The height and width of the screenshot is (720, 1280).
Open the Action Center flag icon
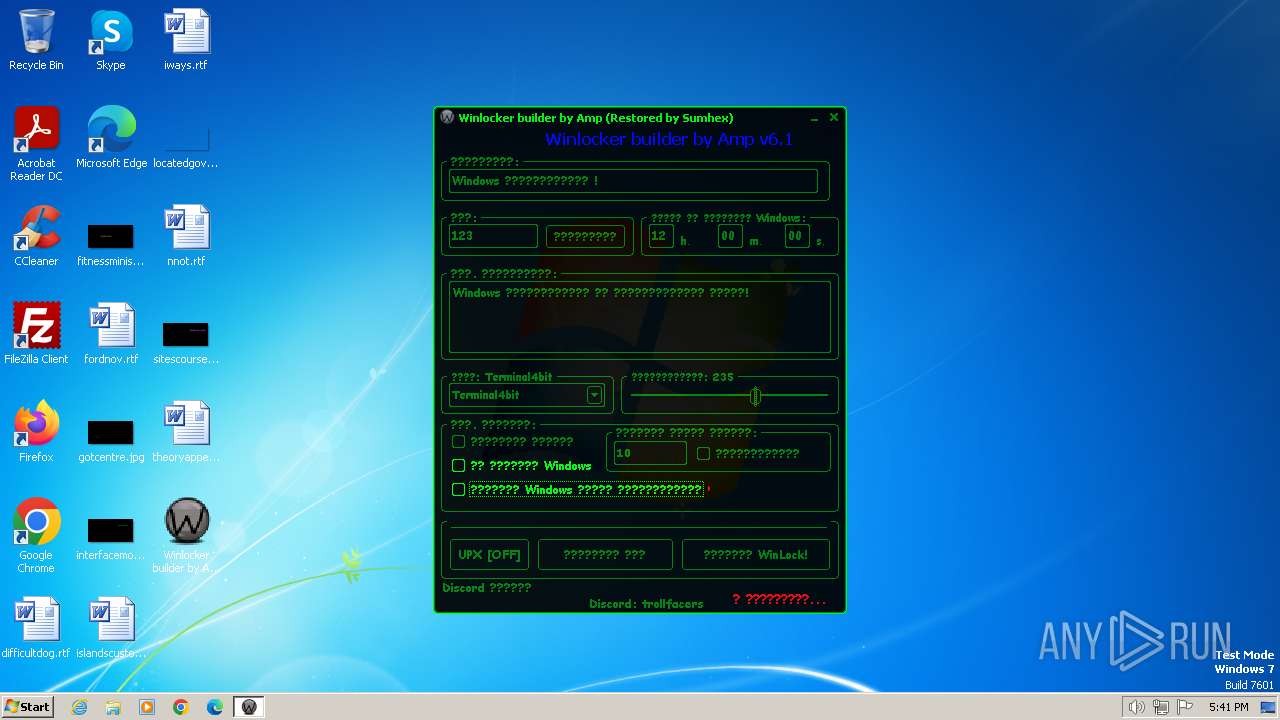[1185, 707]
